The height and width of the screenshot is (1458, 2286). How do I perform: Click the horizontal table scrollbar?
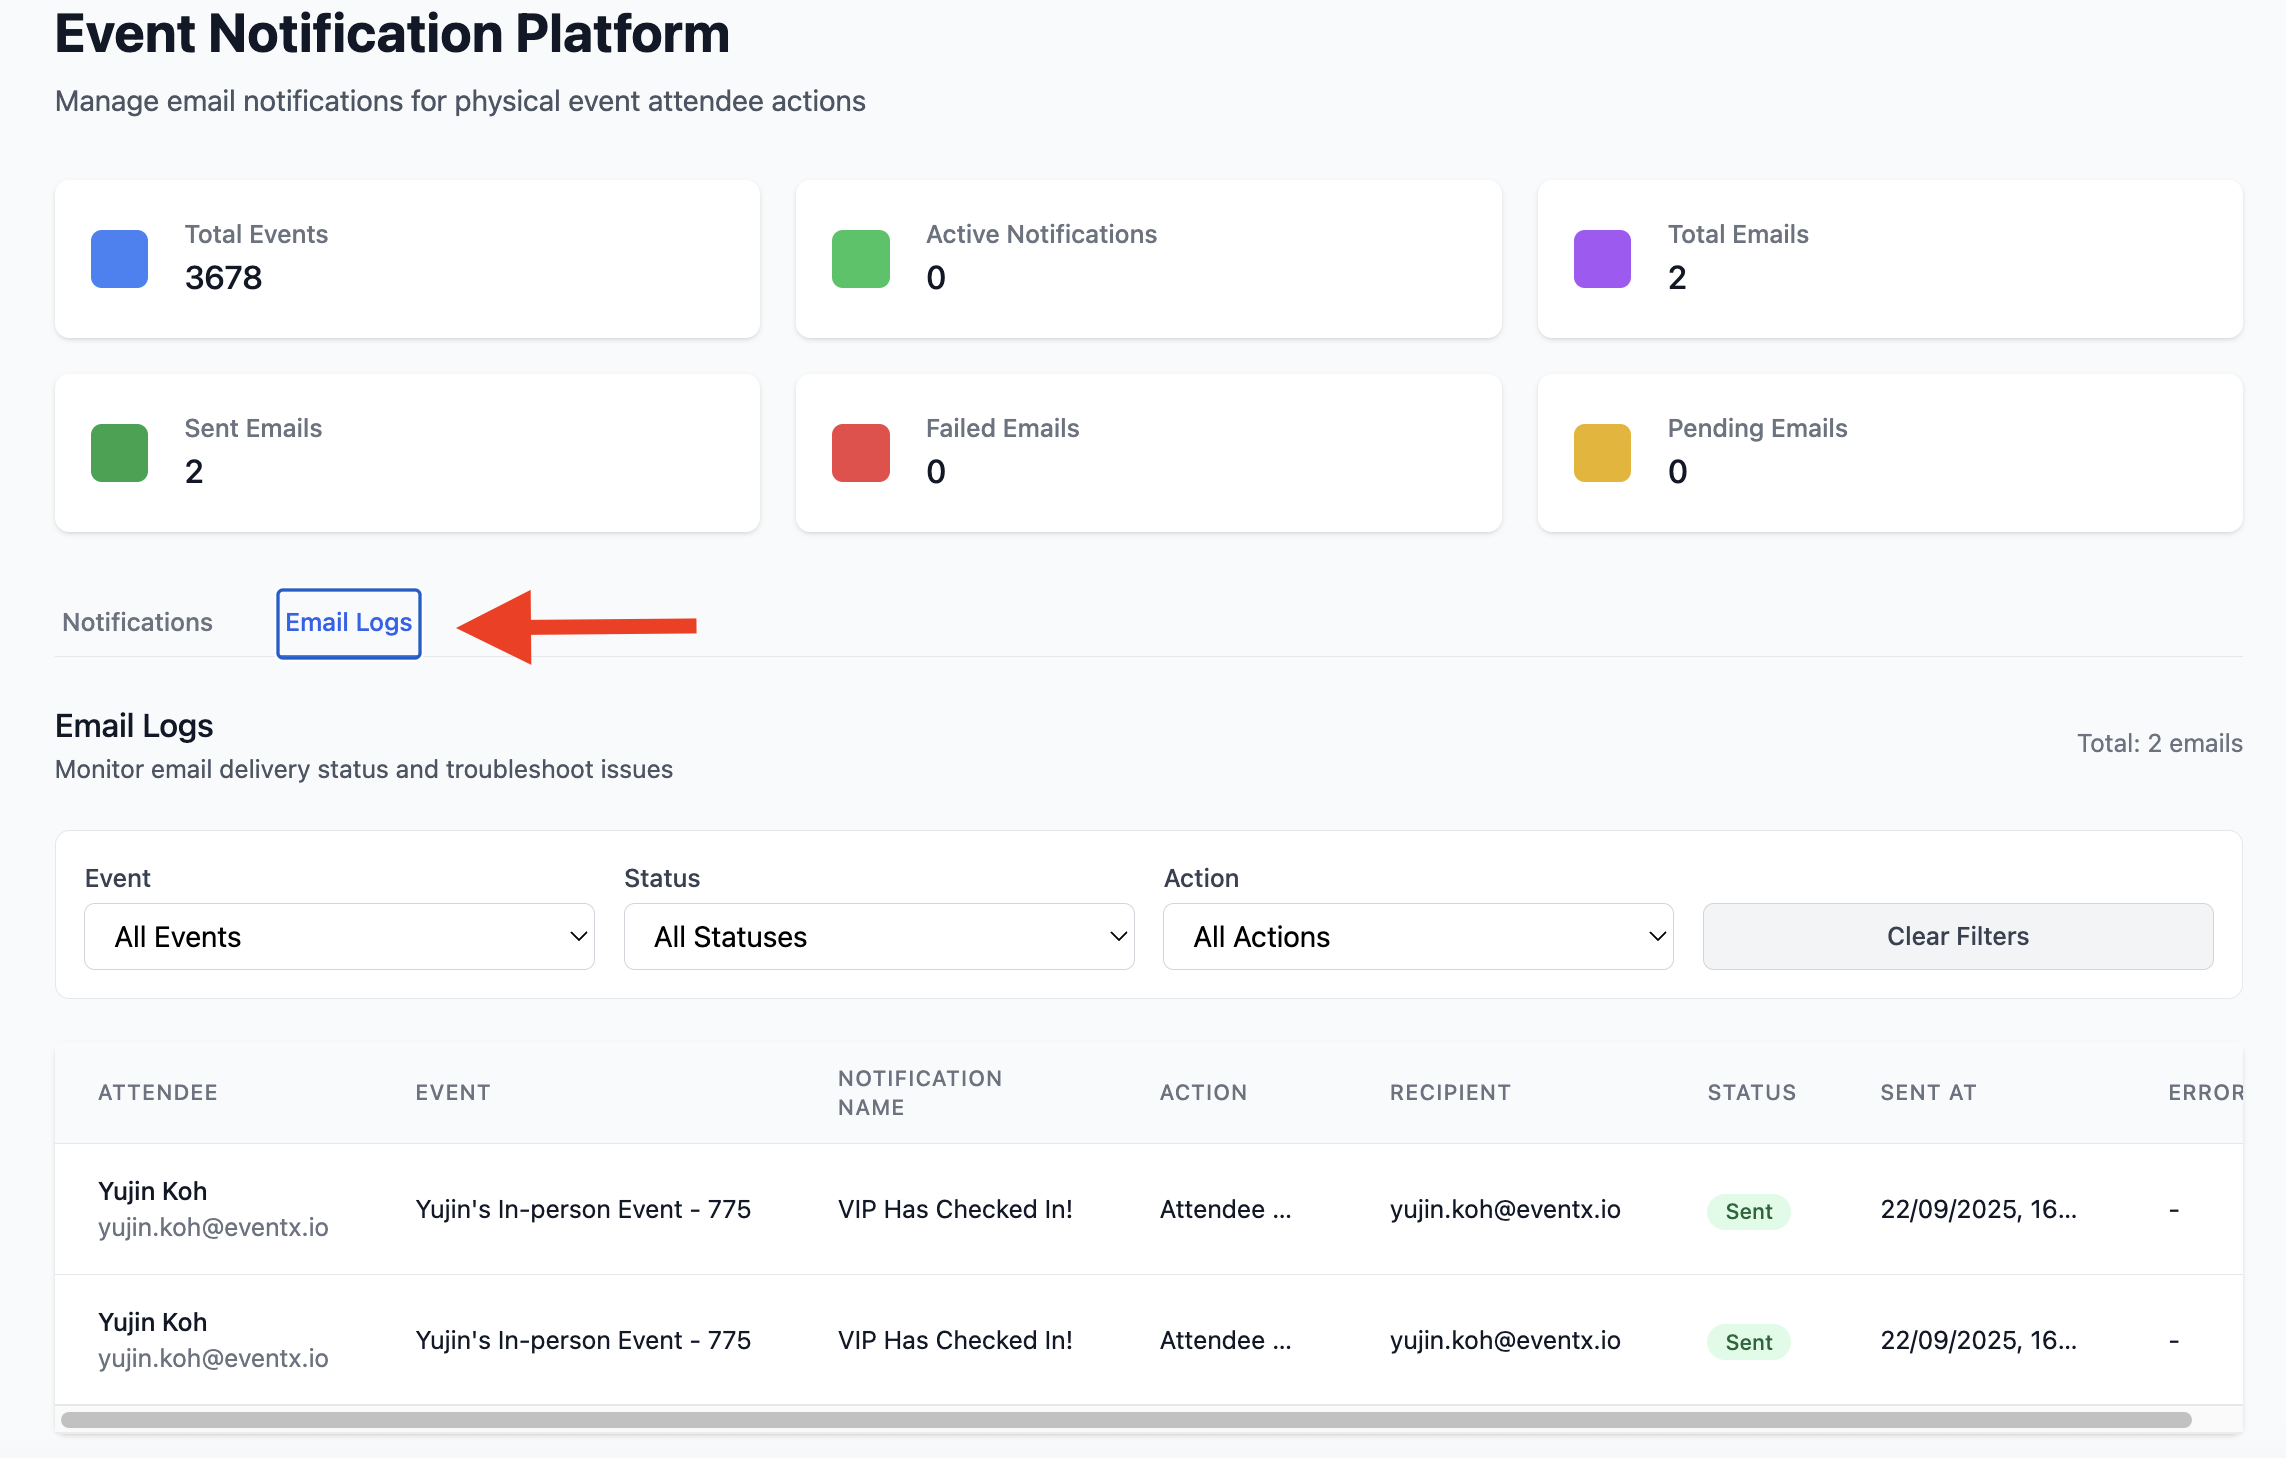click(x=1126, y=1420)
